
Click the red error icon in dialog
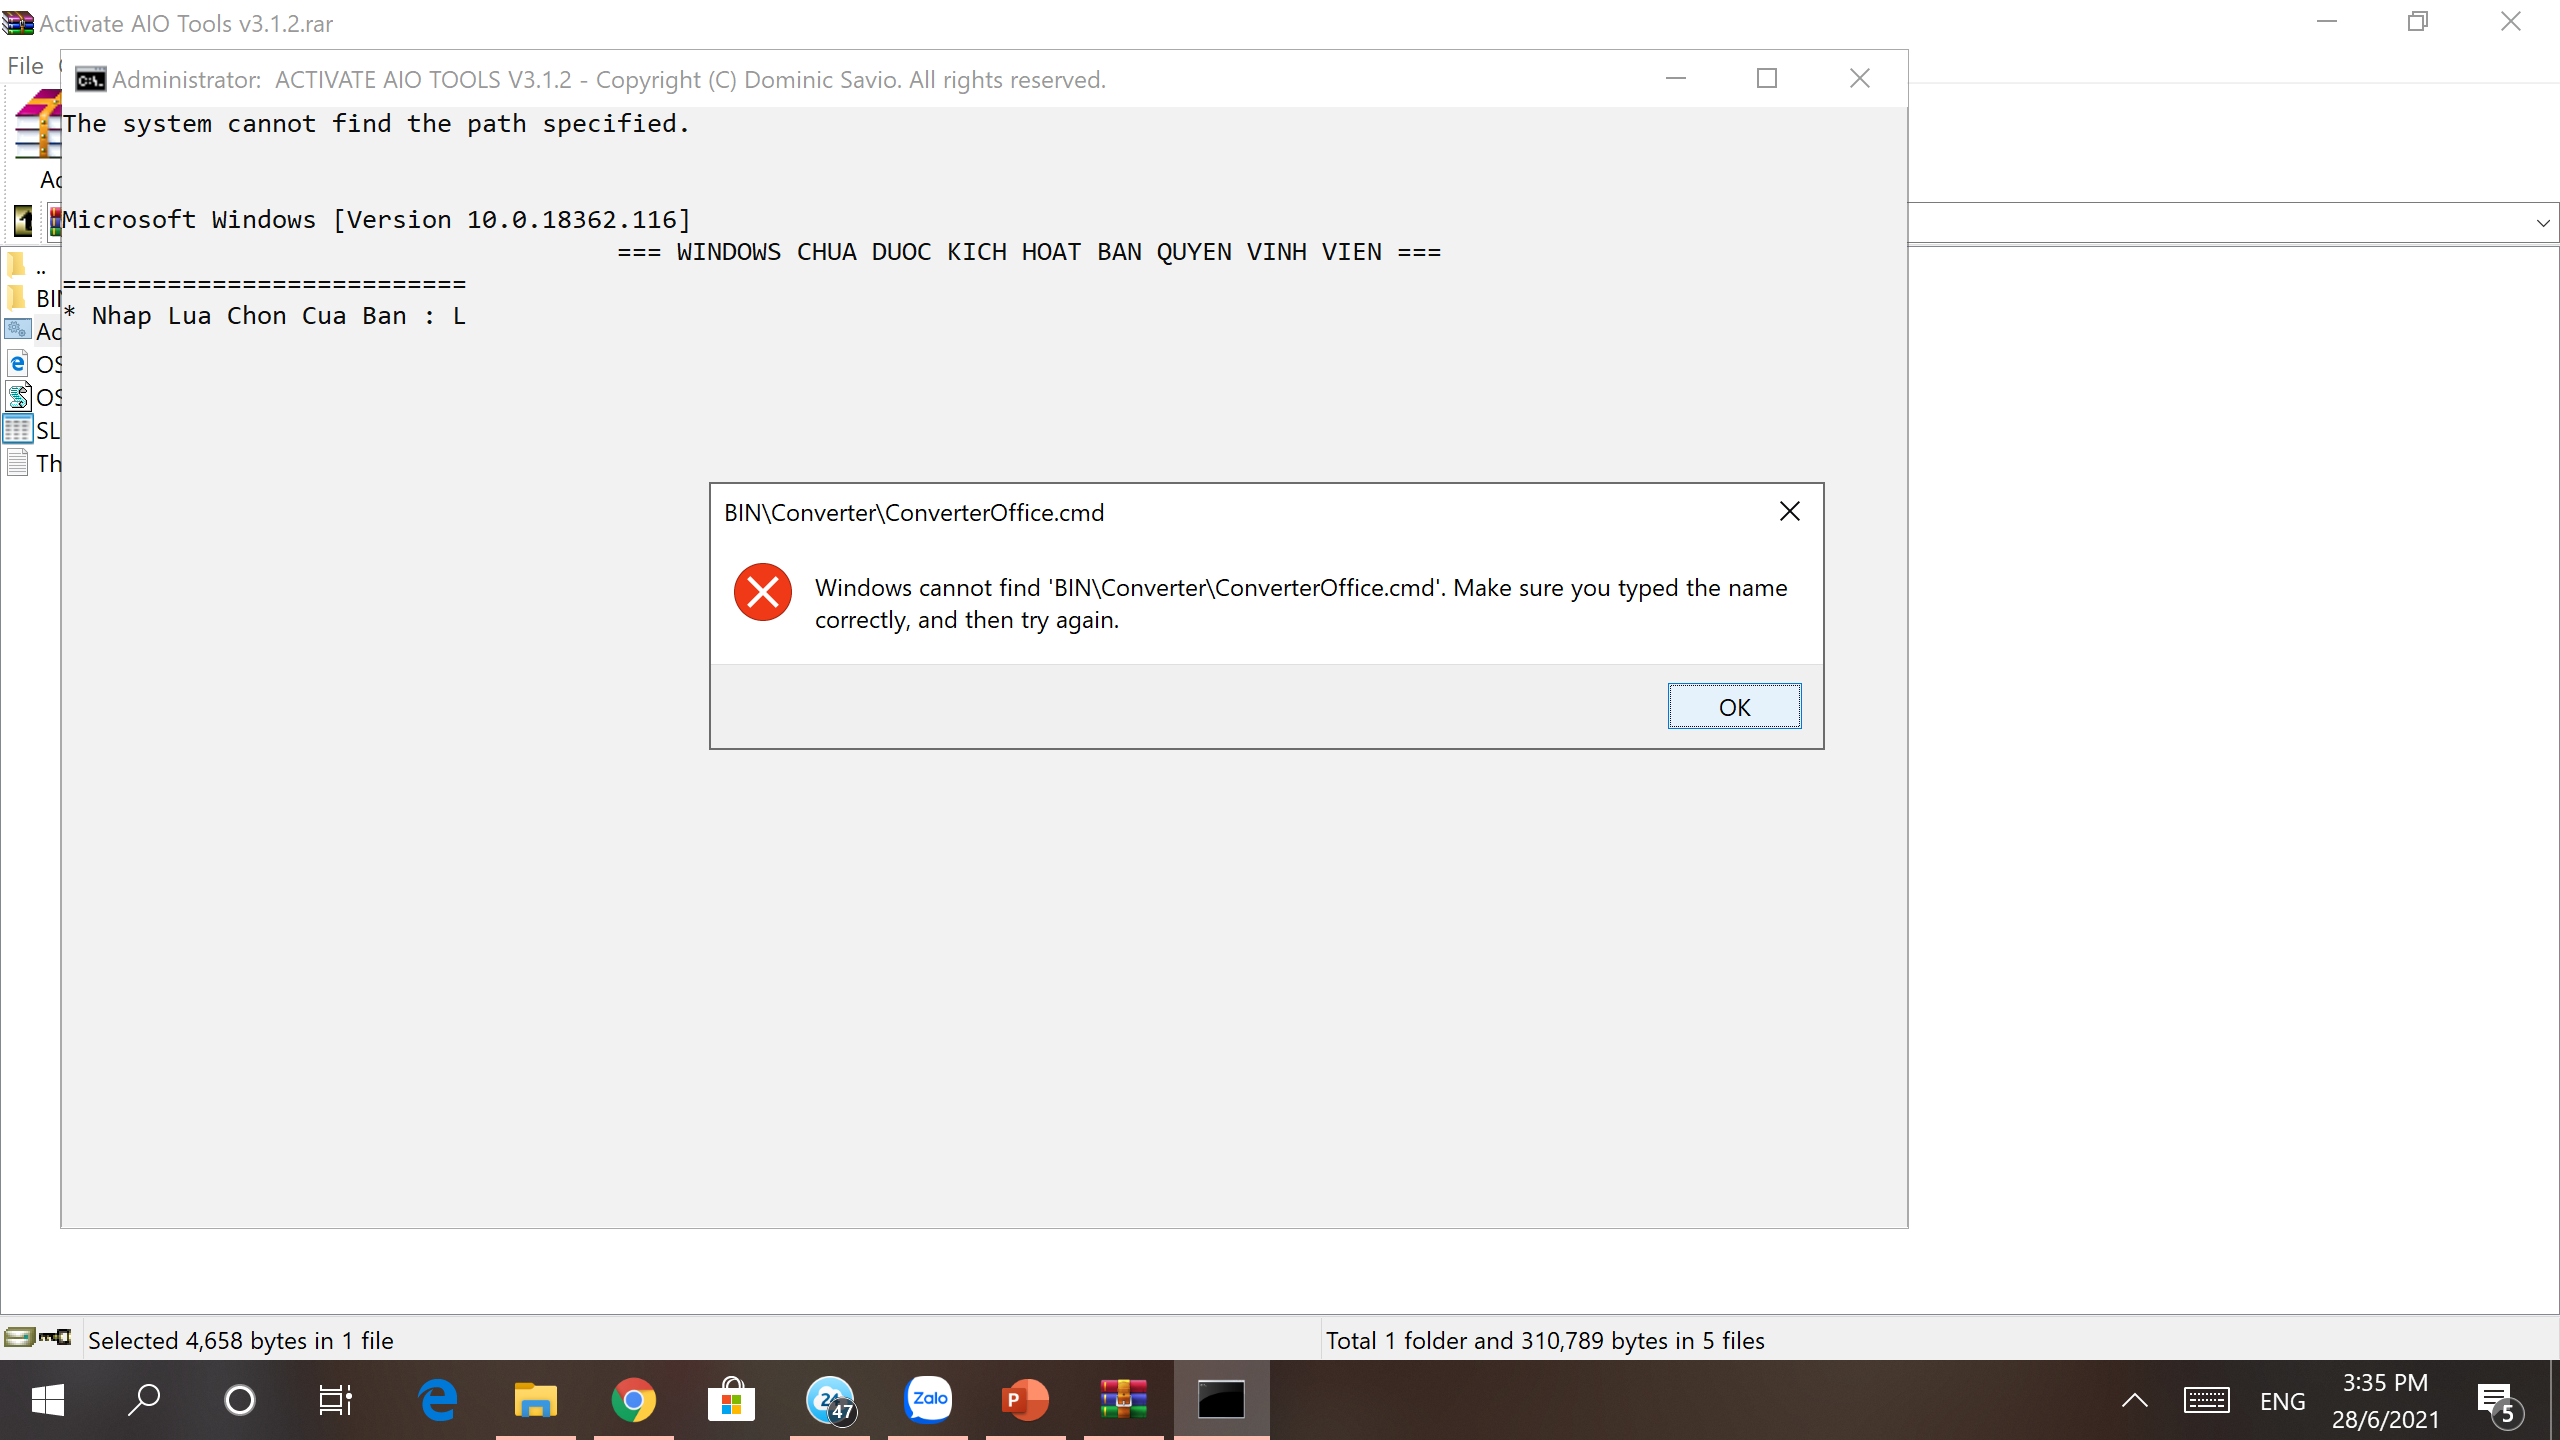[x=762, y=592]
